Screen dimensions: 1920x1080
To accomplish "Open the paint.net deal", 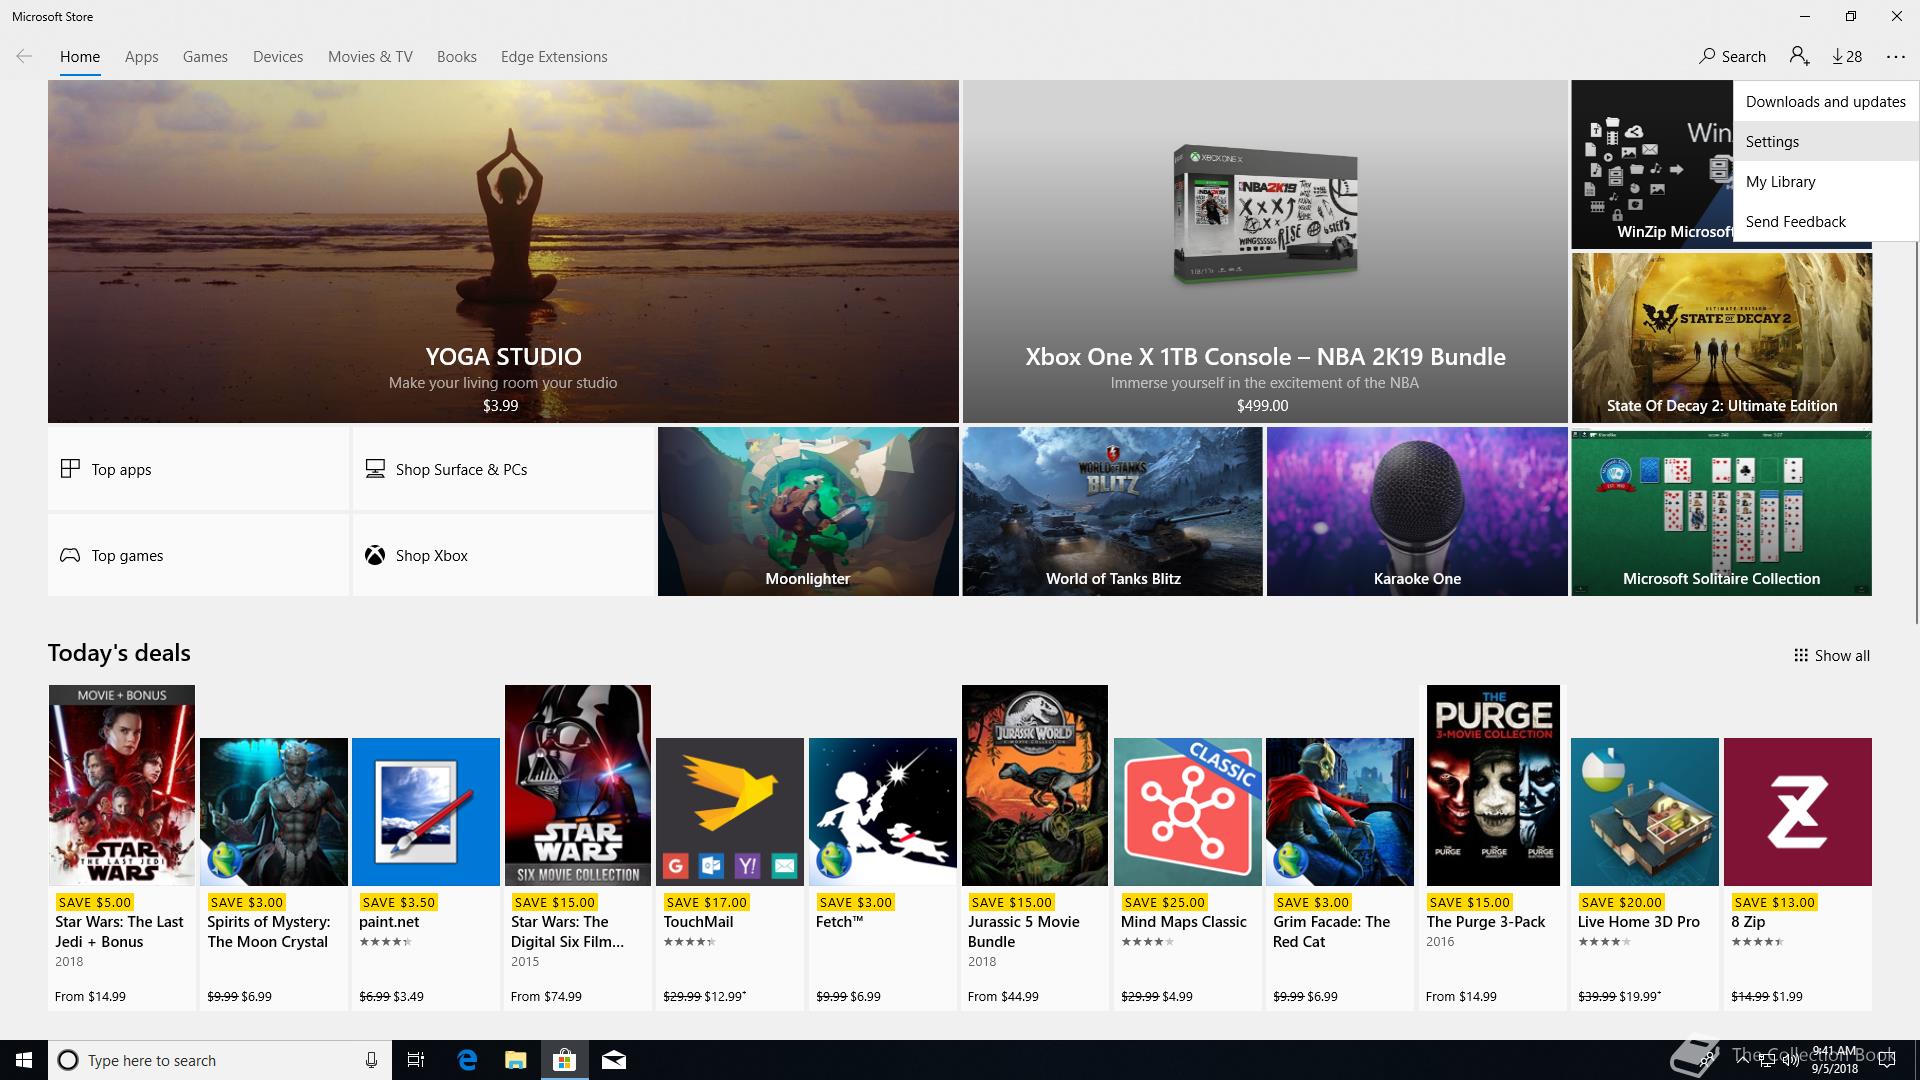I will [x=426, y=873].
